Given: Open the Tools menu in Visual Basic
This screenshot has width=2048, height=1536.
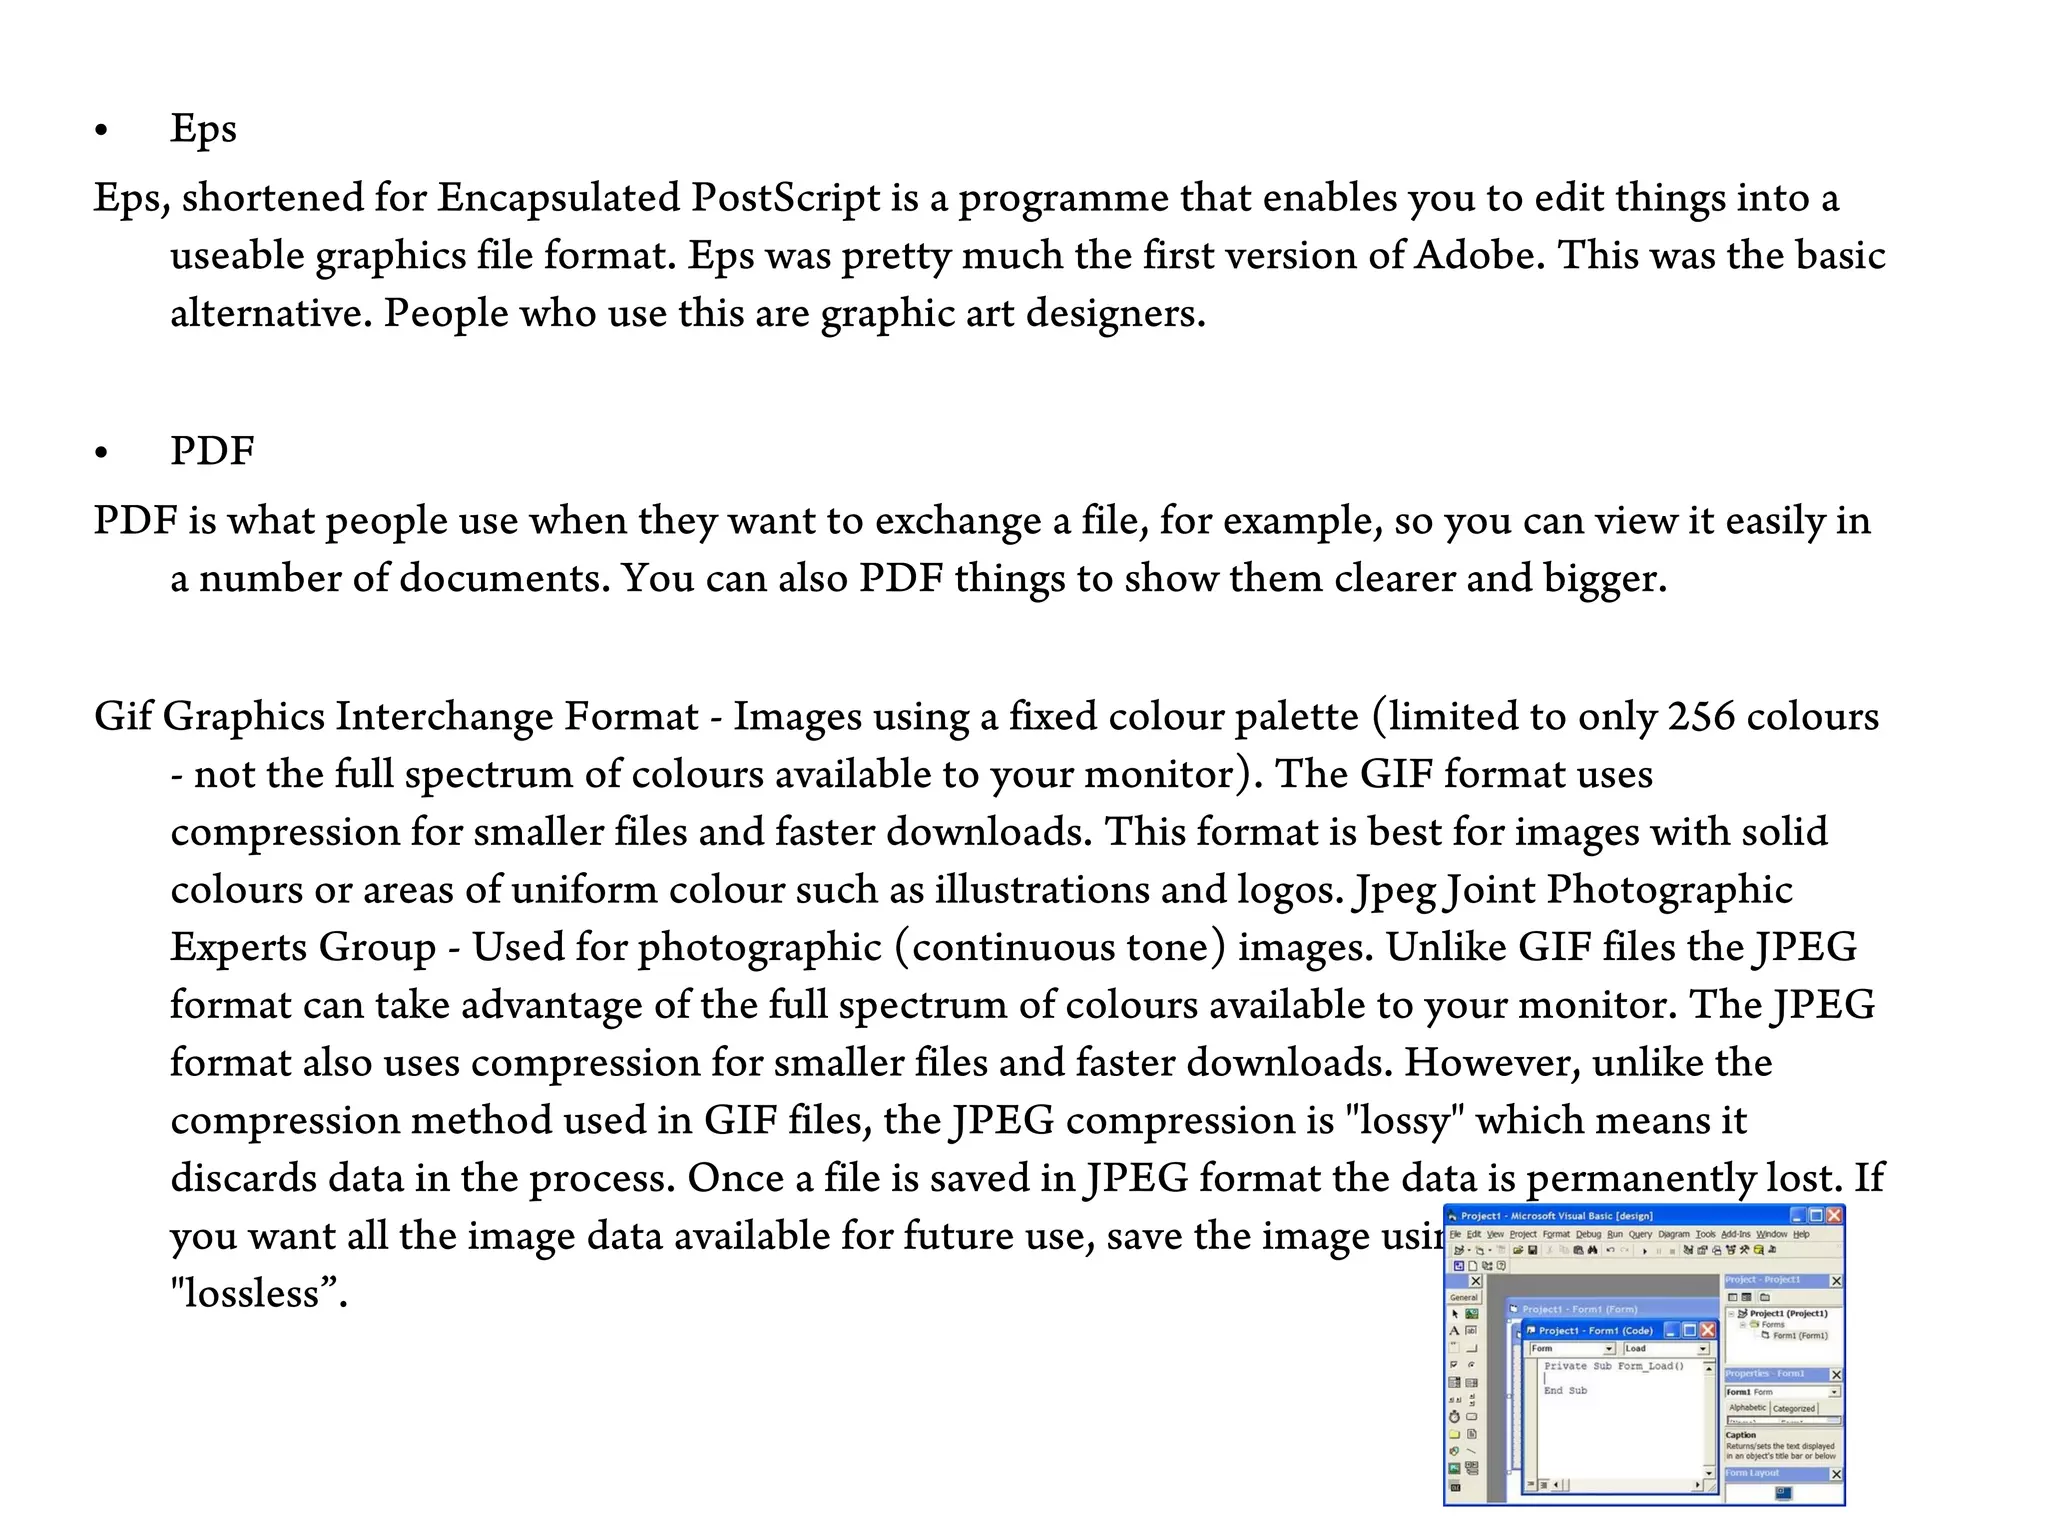Looking at the screenshot, I should click(1706, 1234).
